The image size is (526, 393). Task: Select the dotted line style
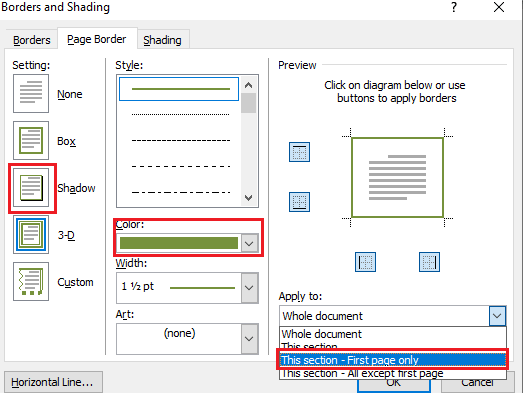point(180,114)
